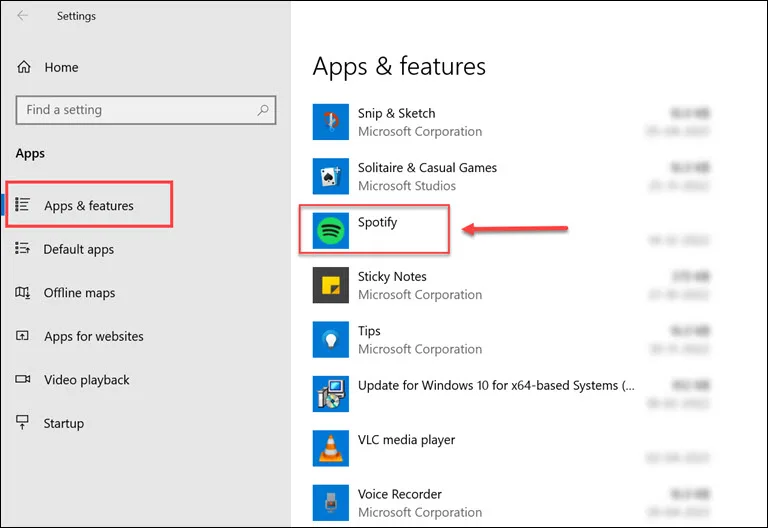Click Microsoft Studios publisher text

(407, 186)
